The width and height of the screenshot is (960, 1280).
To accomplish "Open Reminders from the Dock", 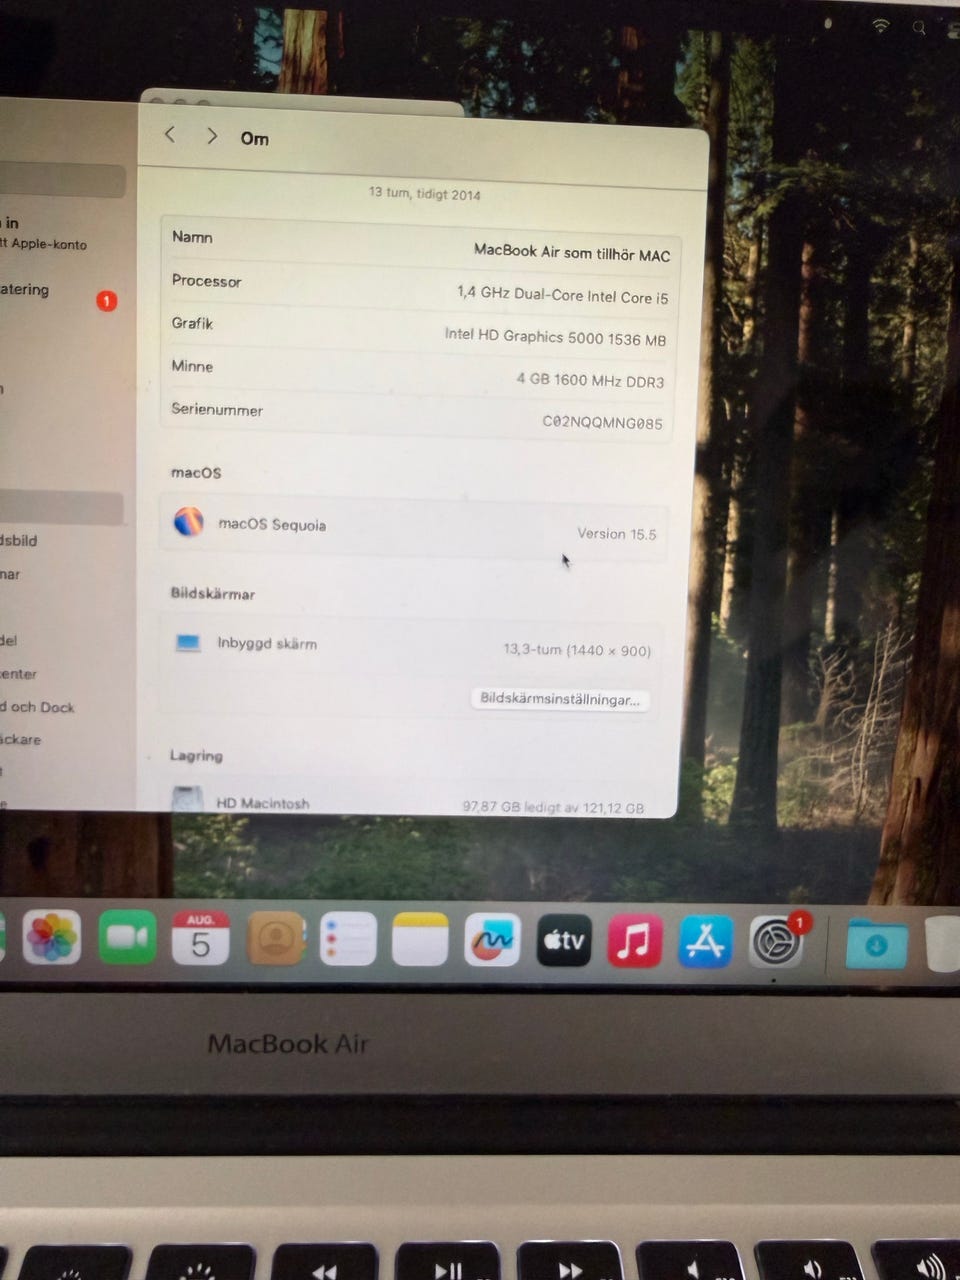I will coord(348,940).
